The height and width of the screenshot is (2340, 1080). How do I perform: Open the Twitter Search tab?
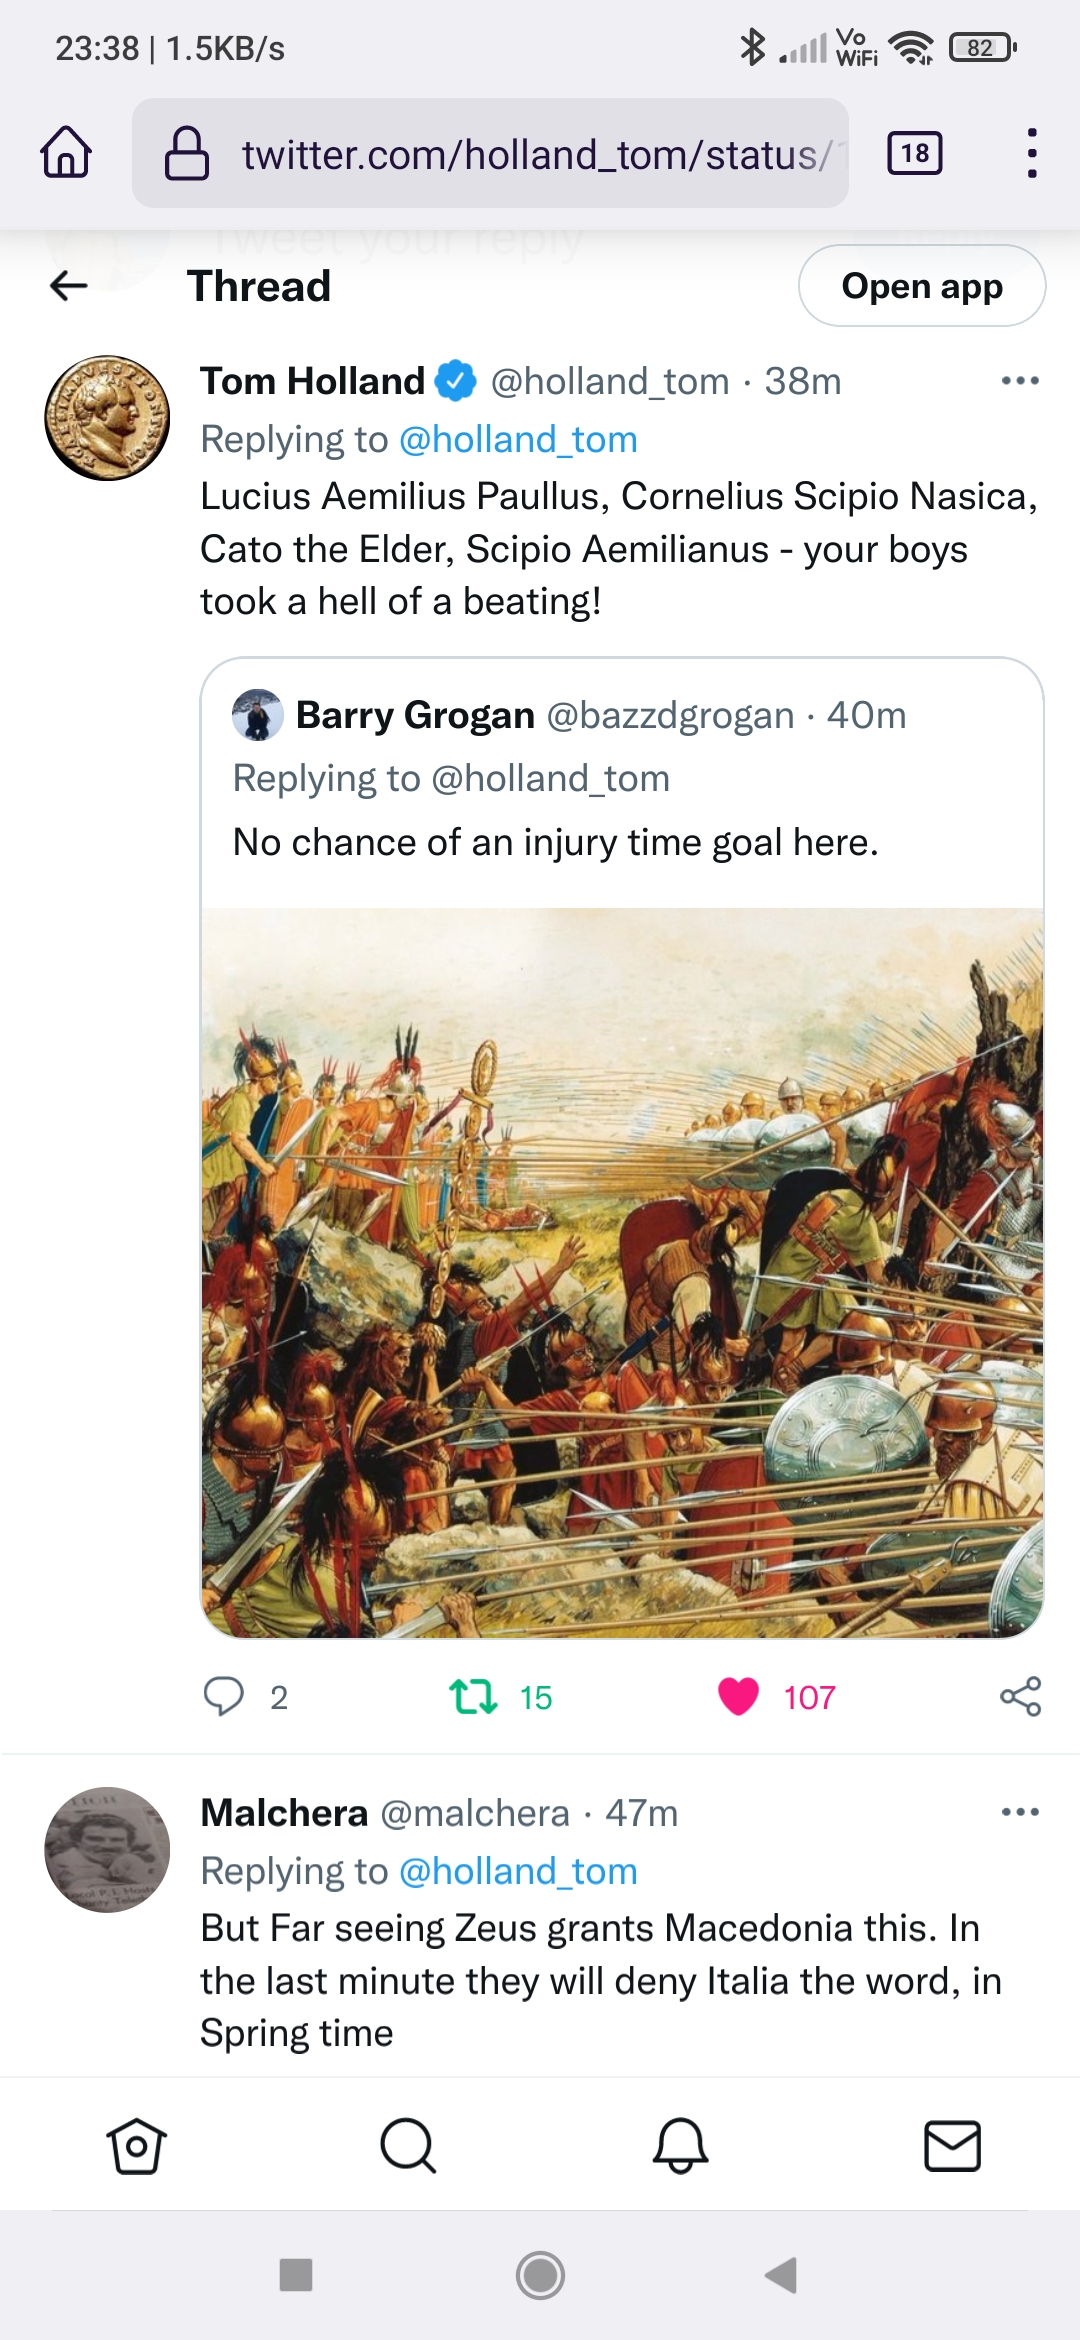408,2145
